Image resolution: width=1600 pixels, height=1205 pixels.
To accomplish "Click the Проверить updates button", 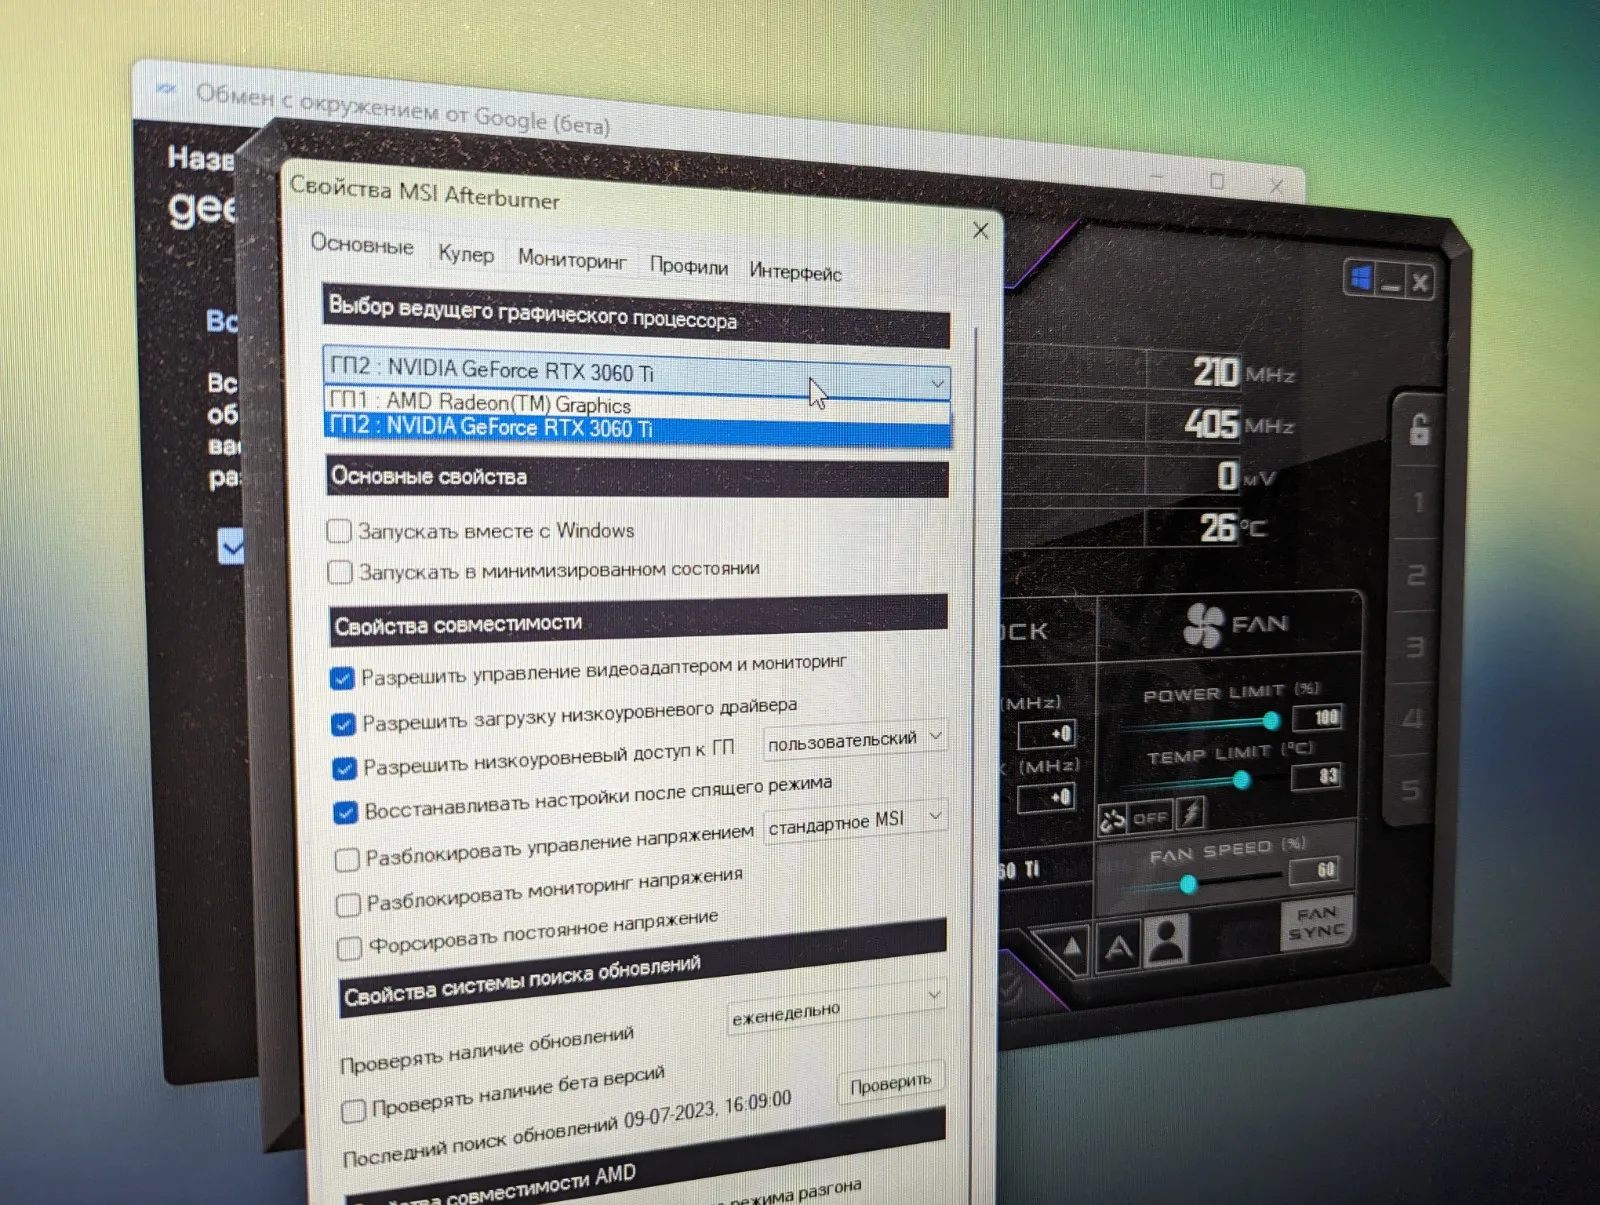I will [890, 1084].
